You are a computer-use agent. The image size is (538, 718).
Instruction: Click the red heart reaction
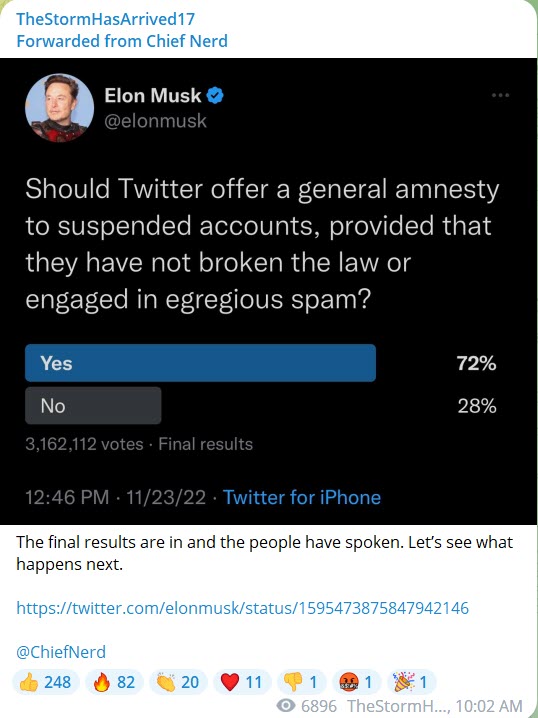coord(242,682)
